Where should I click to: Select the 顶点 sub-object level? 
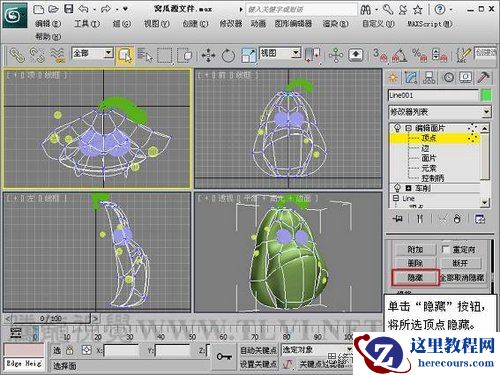click(x=429, y=138)
